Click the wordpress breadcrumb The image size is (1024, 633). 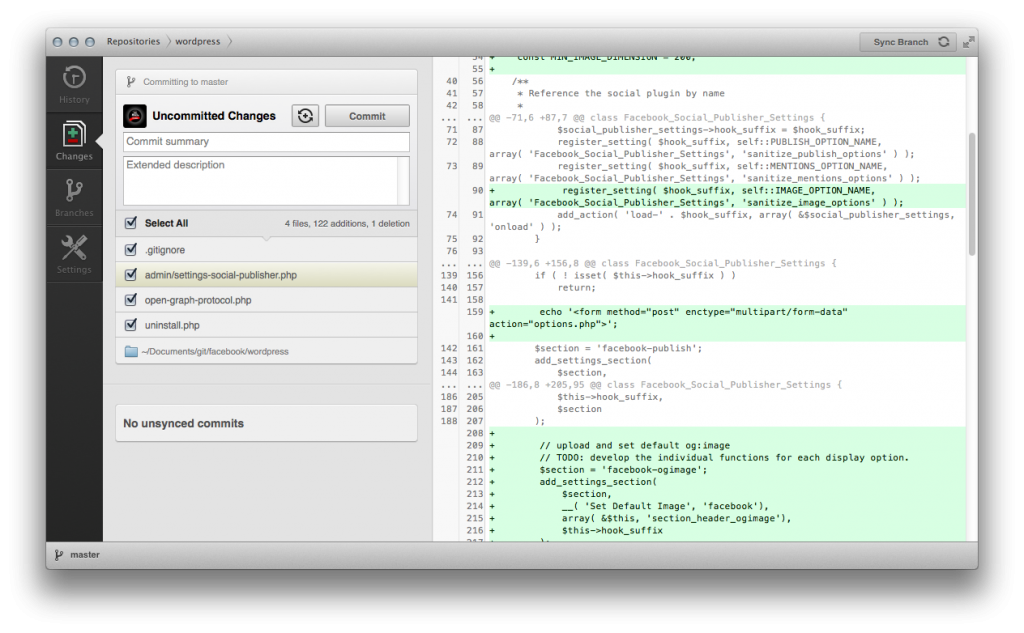coord(197,41)
